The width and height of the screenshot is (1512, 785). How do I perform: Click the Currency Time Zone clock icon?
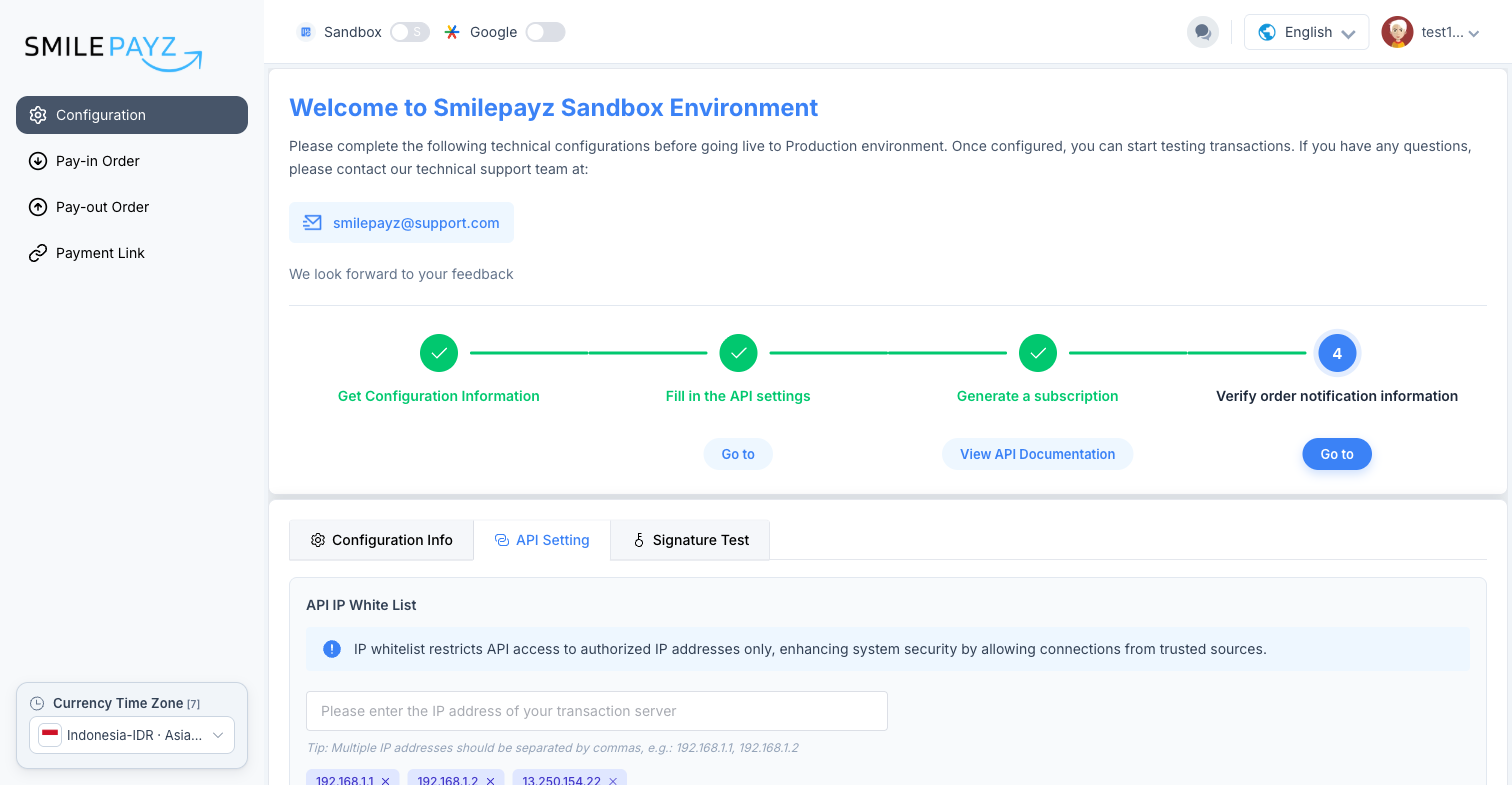[38, 703]
